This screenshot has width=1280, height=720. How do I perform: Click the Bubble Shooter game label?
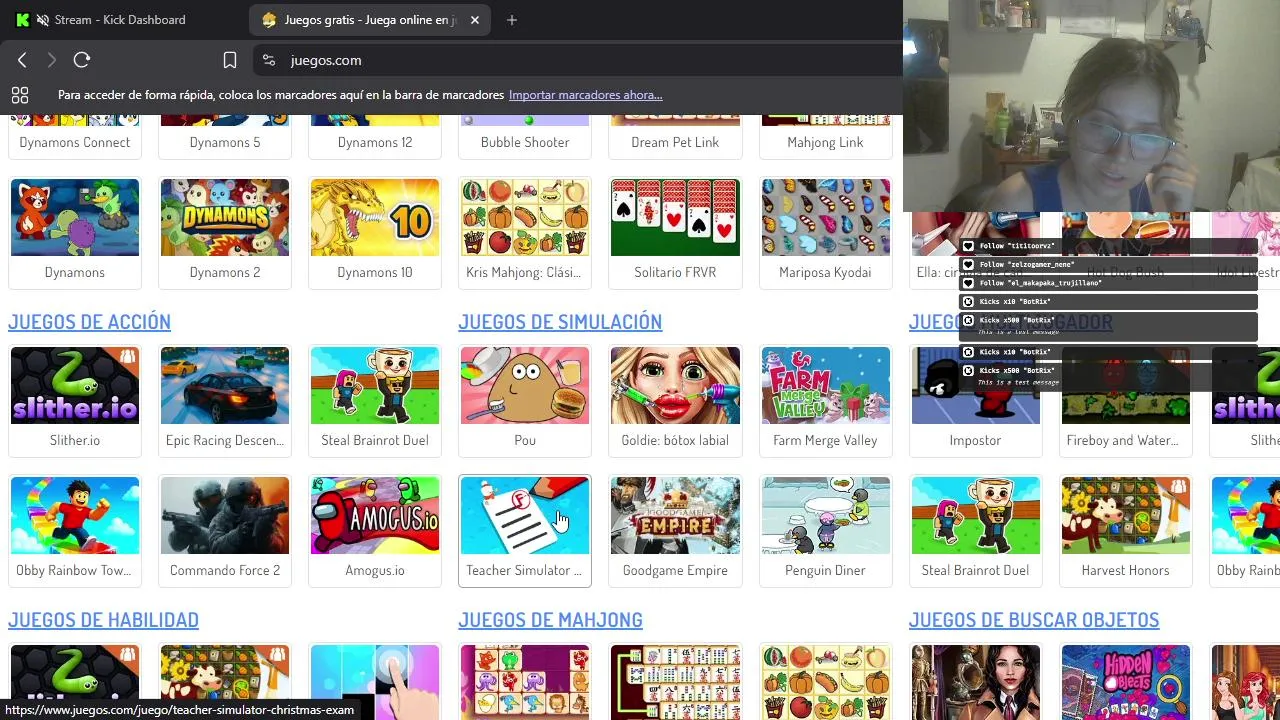point(525,142)
